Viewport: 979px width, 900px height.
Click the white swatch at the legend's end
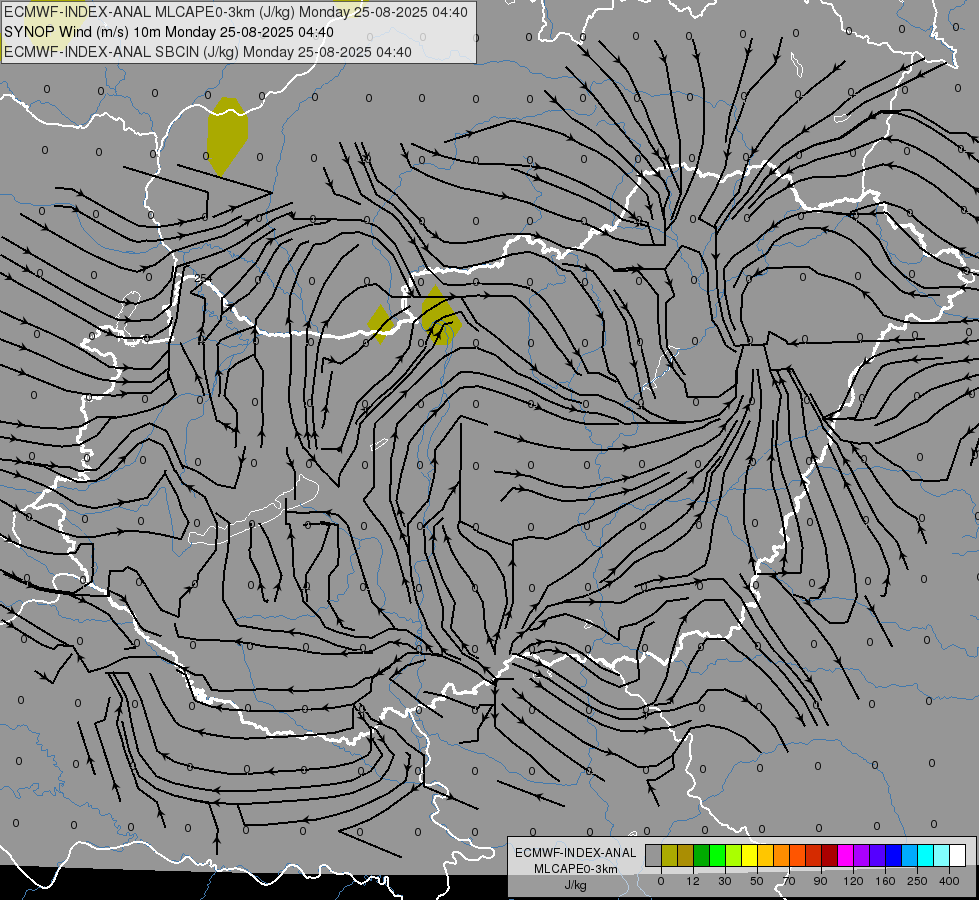point(958,855)
